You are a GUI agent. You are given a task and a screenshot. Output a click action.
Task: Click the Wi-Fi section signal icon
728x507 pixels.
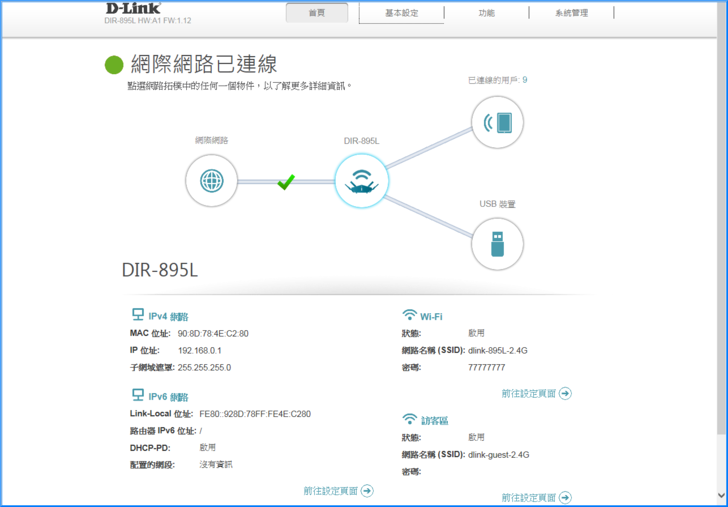(x=409, y=315)
